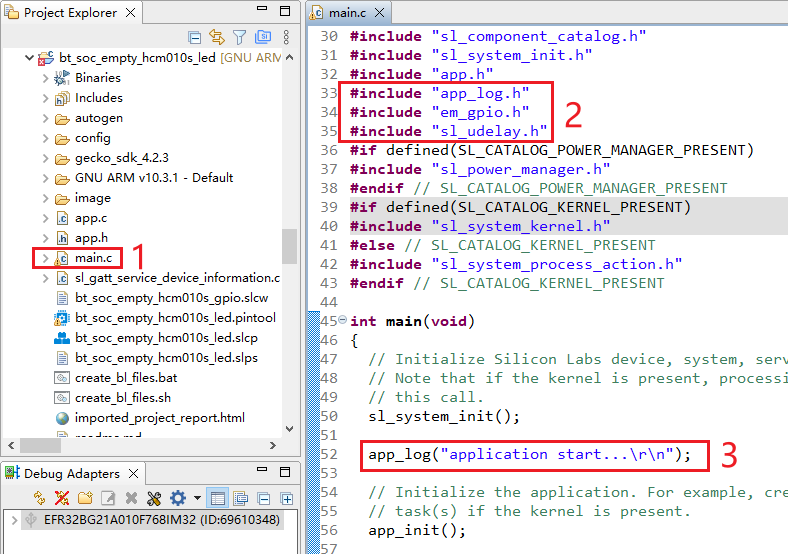
Task: Click disconnect adapter icon with red X
Action: 62,498
